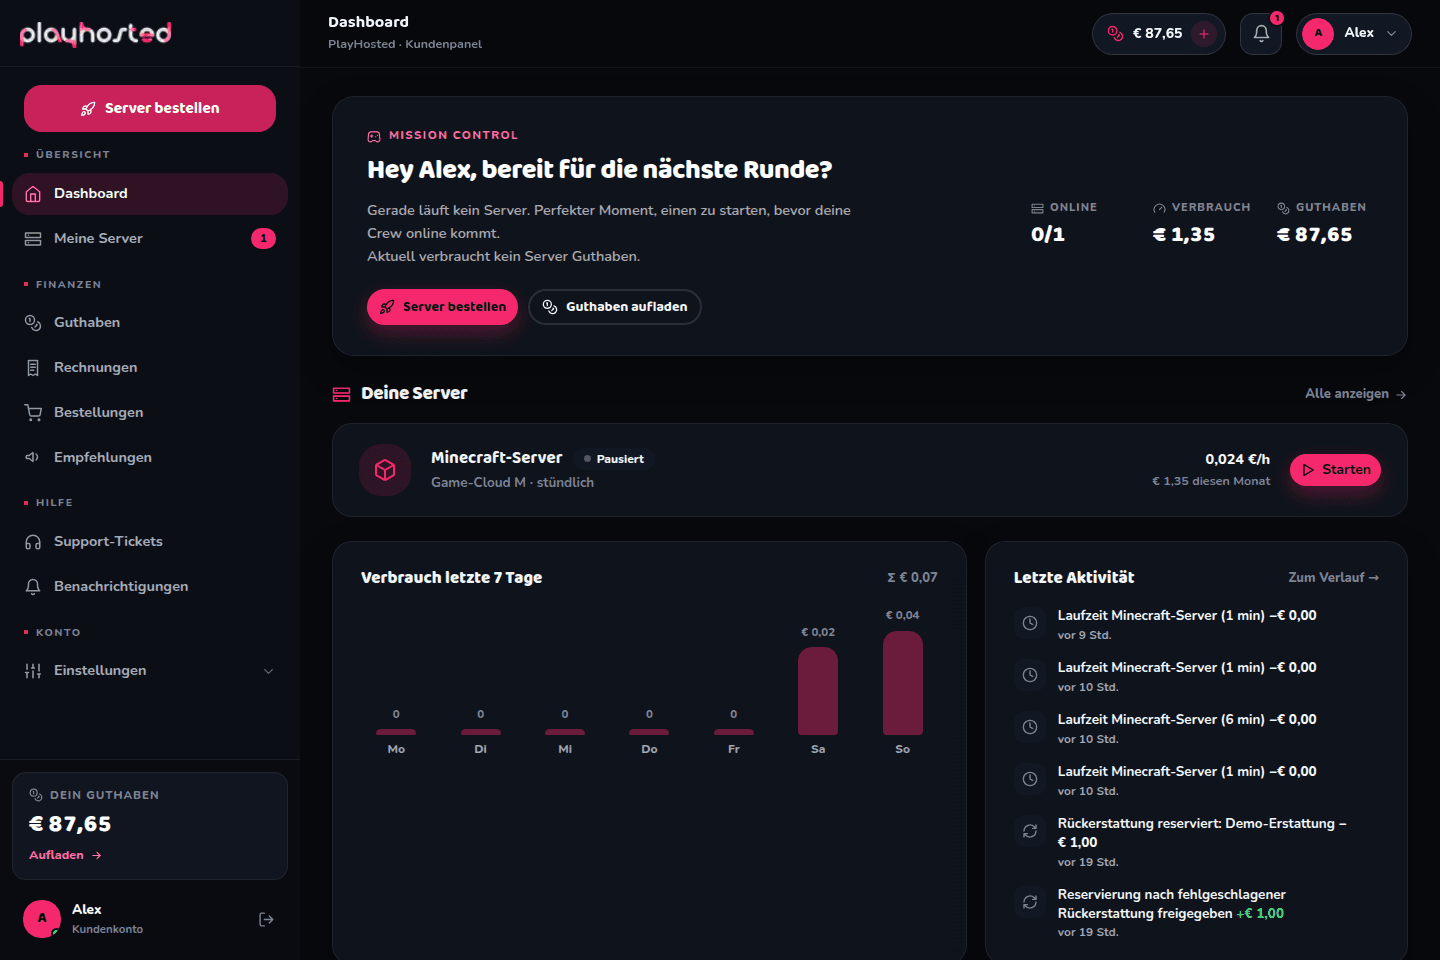Click the header balance € 87,65
Viewport: 1440px width, 960px height.
[1157, 34]
